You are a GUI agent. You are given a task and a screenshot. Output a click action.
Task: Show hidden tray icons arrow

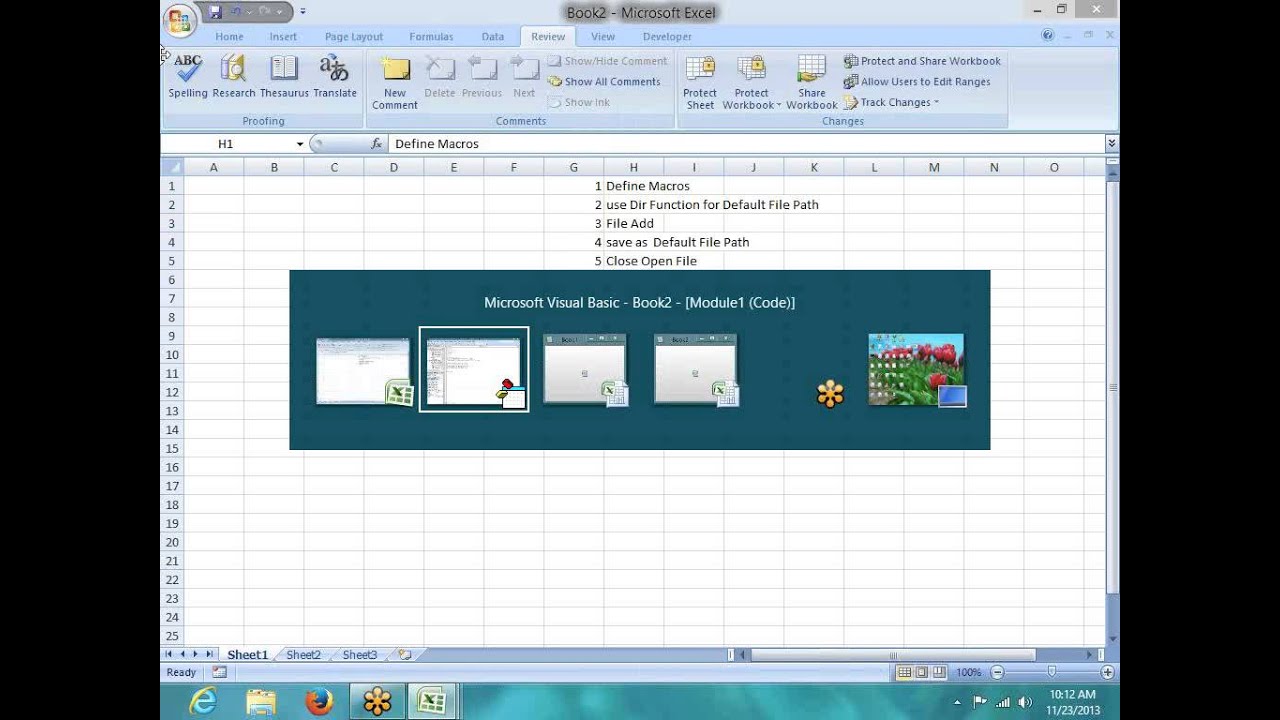957,703
